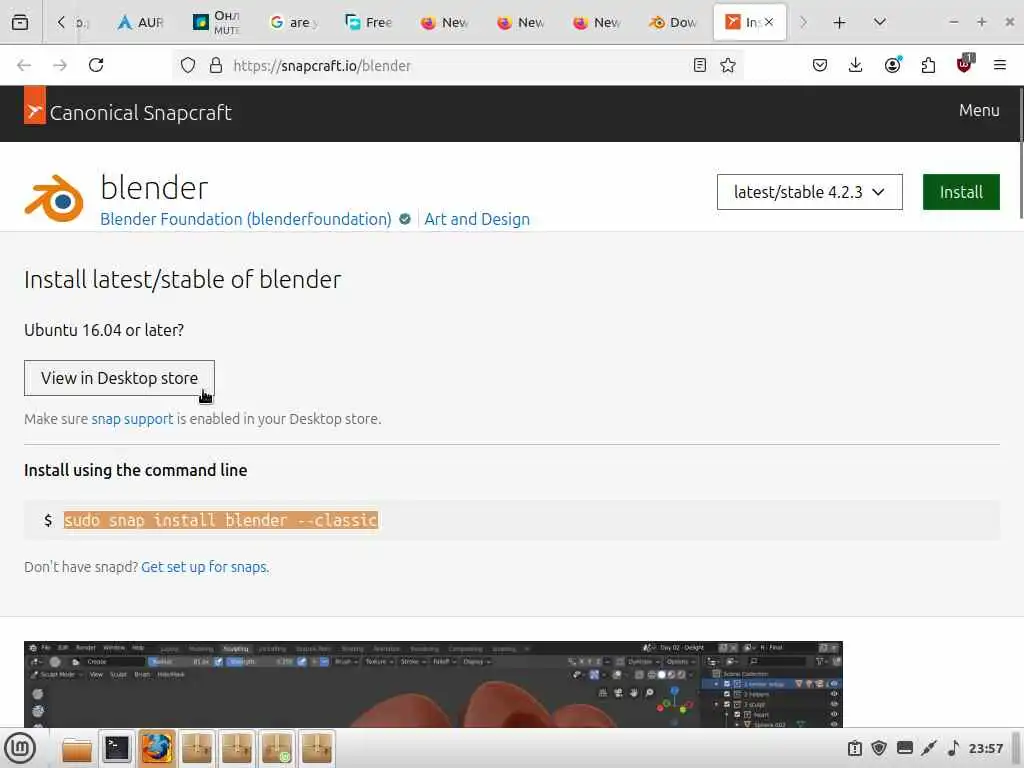Open the Firefox View icon in the tab bar
This screenshot has width=1024, height=768.
(20, 22)
